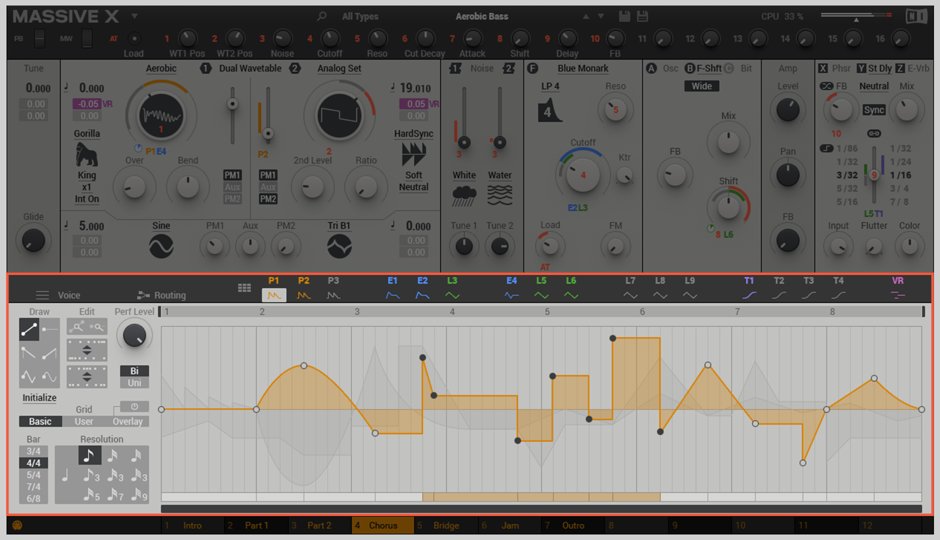Open the Aerobic wavetable selector

161,68
